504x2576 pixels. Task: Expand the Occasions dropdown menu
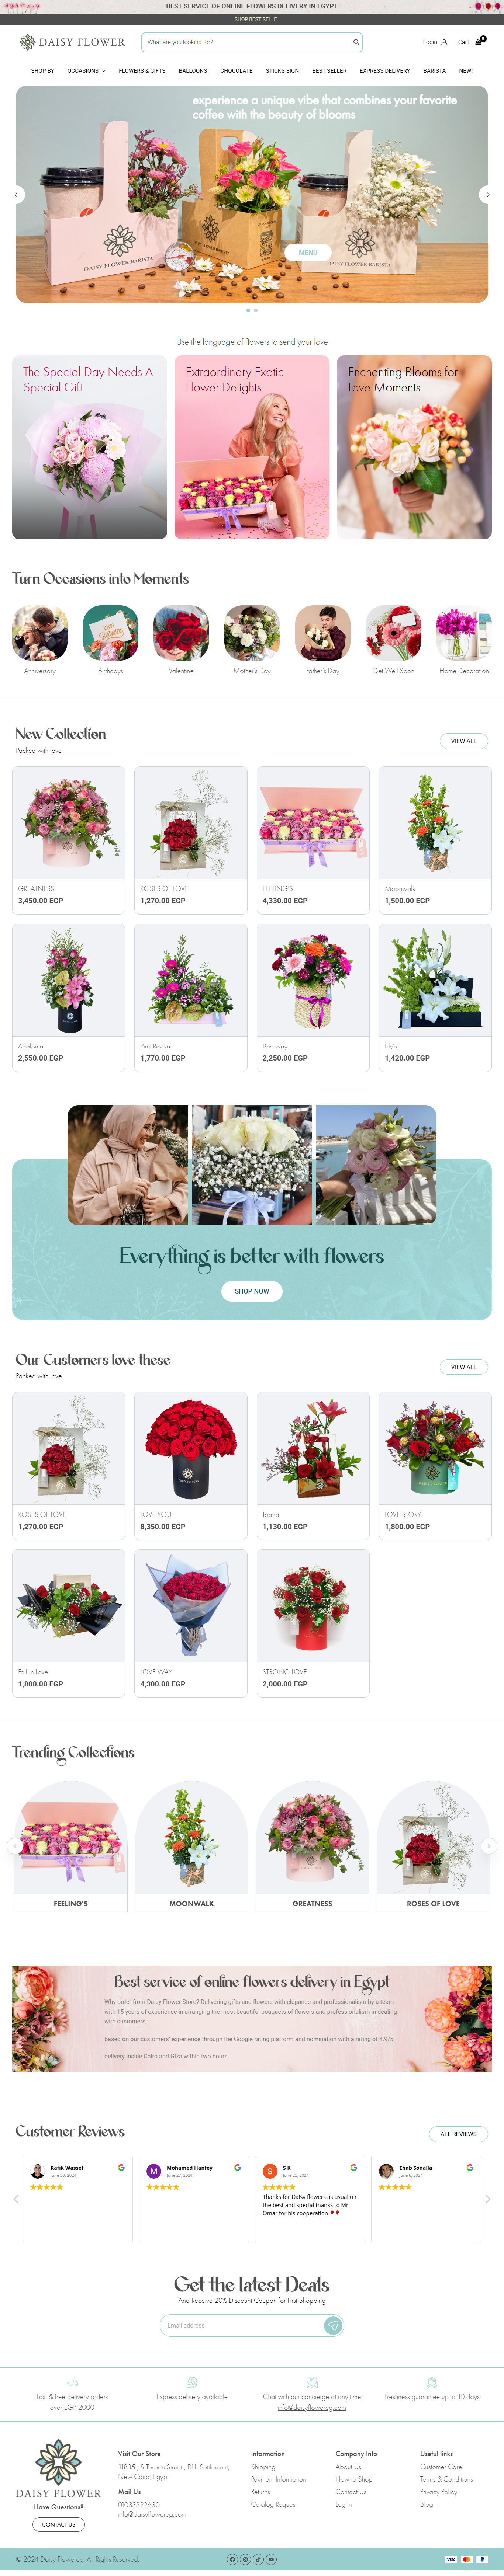pyautogui.click(x=86, y=71)
